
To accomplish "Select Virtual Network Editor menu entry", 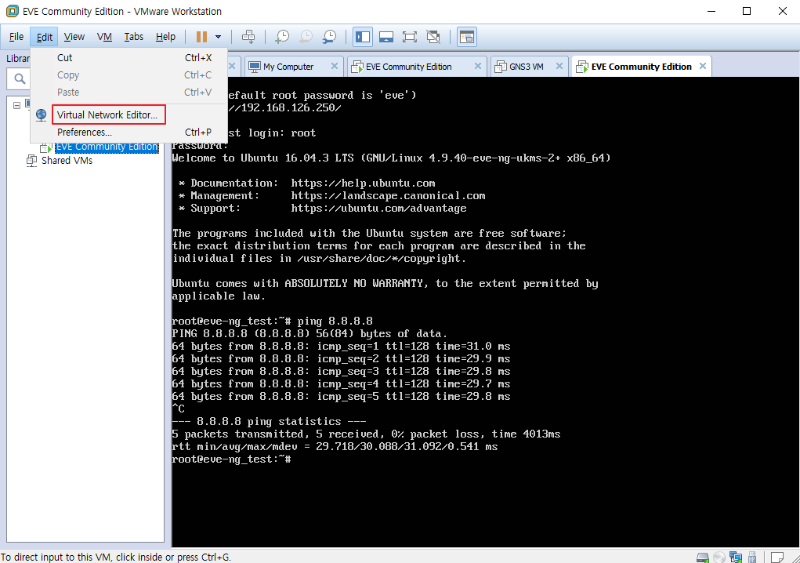I will tap(106, 115).
